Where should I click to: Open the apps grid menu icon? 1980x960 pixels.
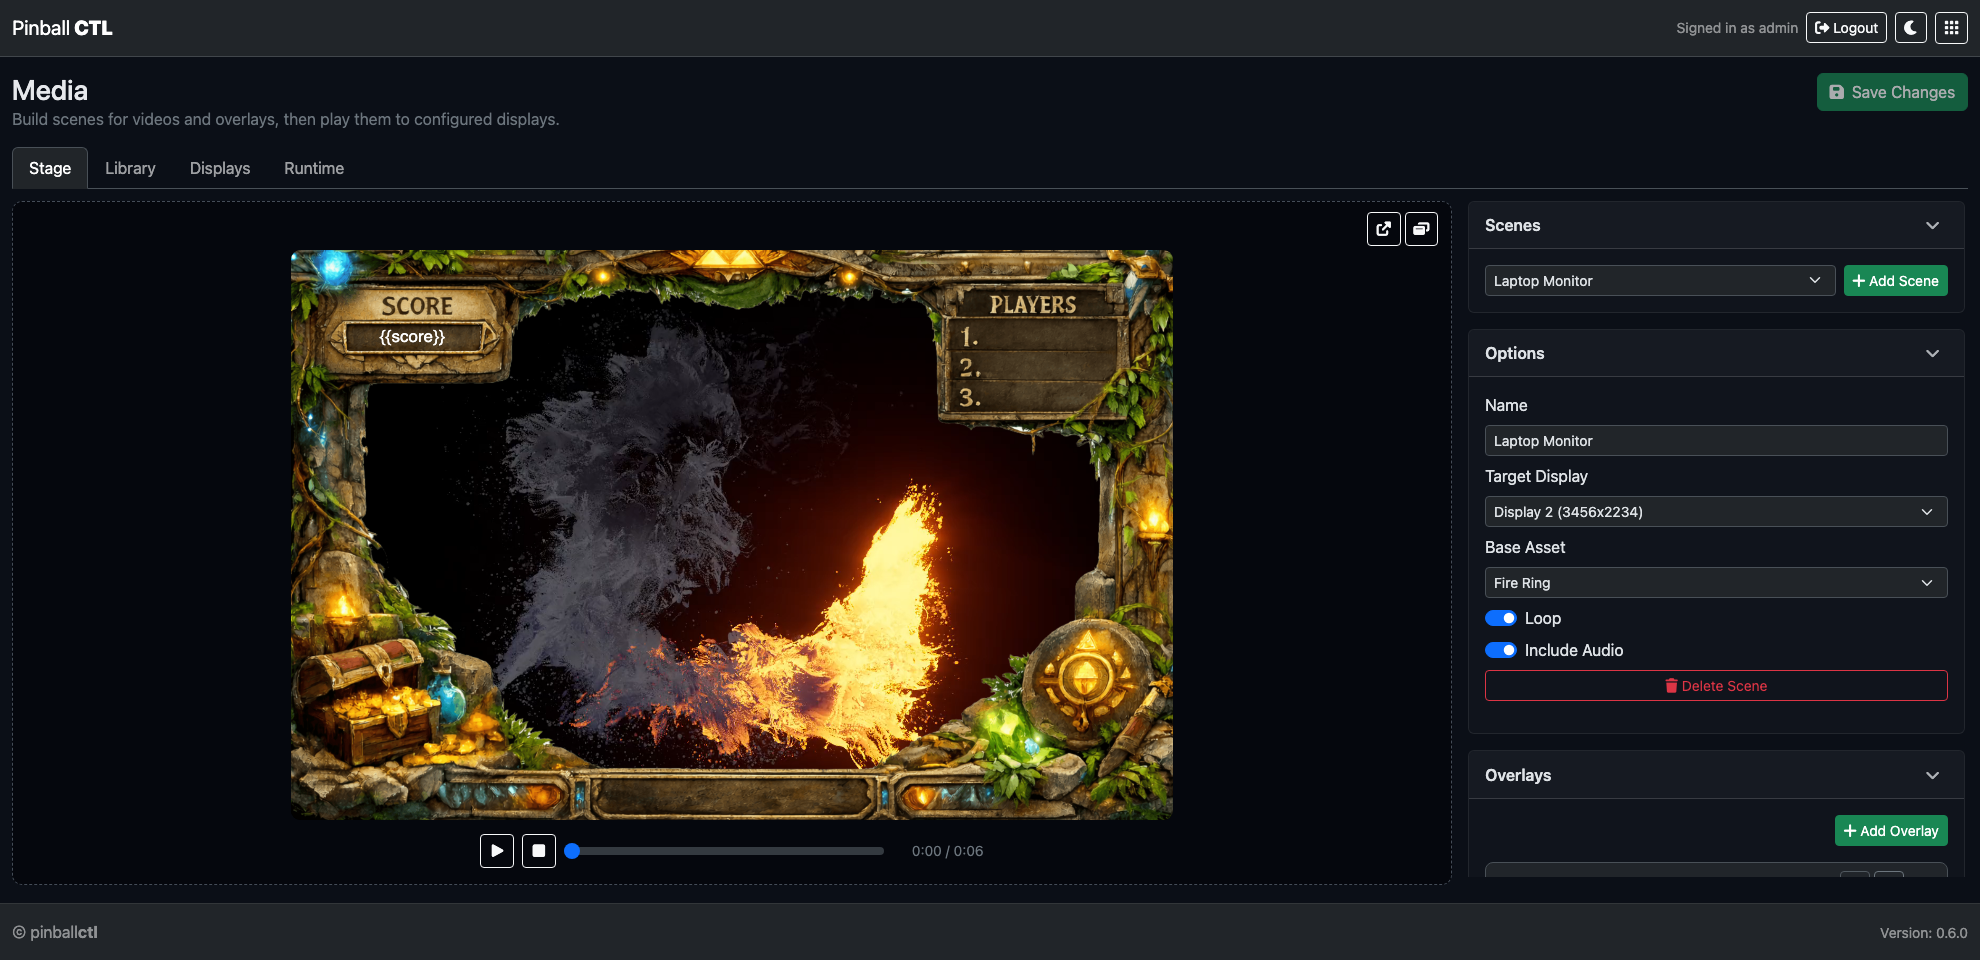coord(1951,28)
